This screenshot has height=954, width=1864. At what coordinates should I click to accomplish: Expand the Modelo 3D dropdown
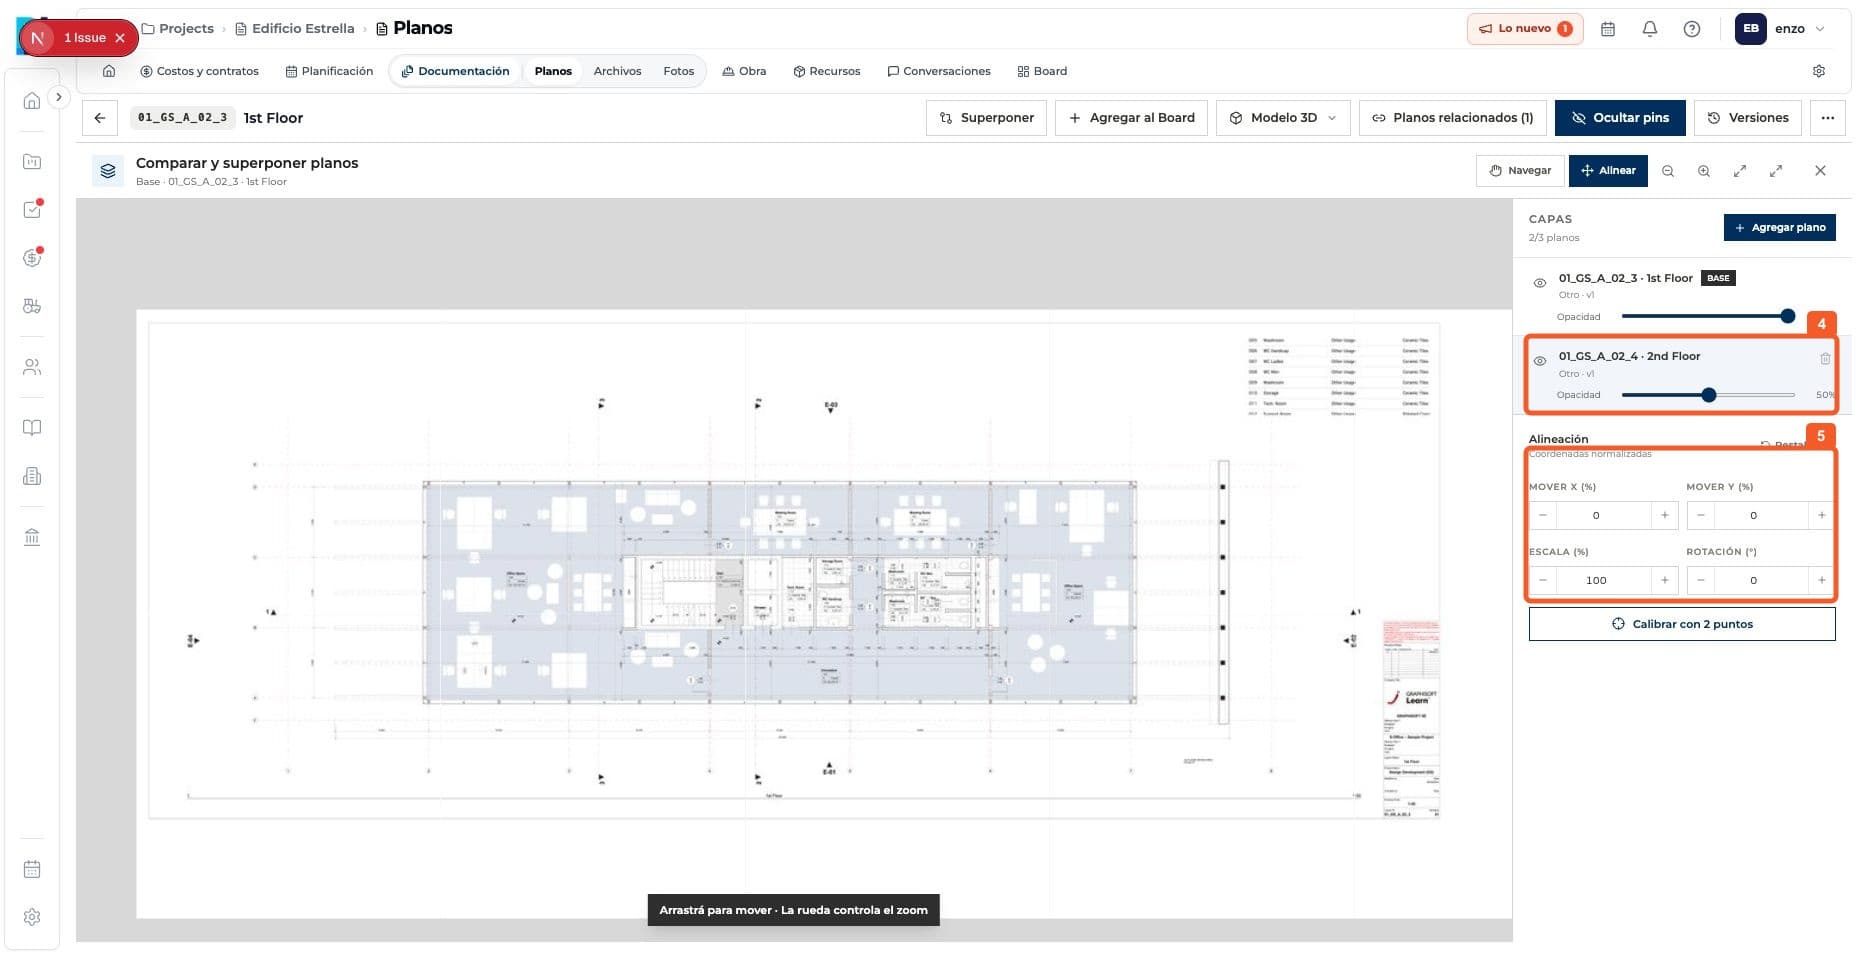pos(1283,118)
